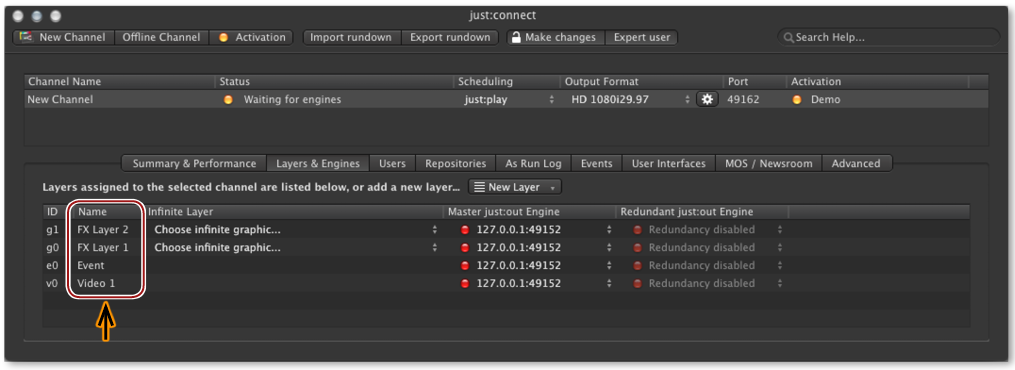Click the Offline Channel button

pyautogui.click(x=162, y=38)
